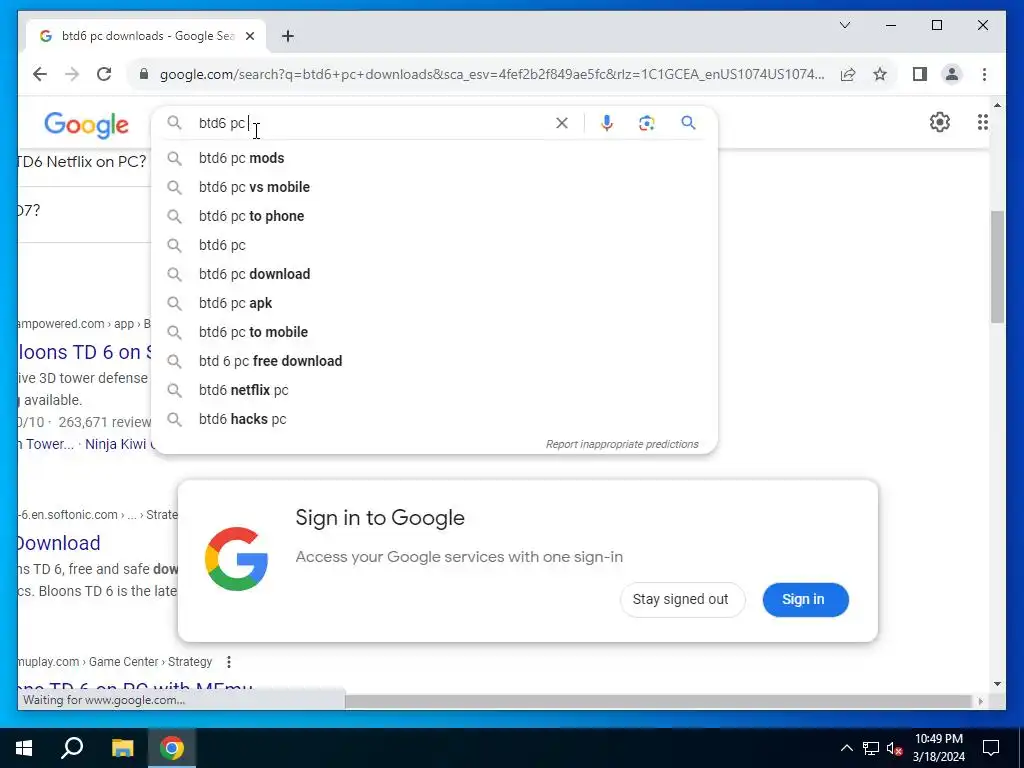The height and width of the screenshot is (768, 1024).
Task: Choose 'Stay signed out' button
Action: [682, 600]
